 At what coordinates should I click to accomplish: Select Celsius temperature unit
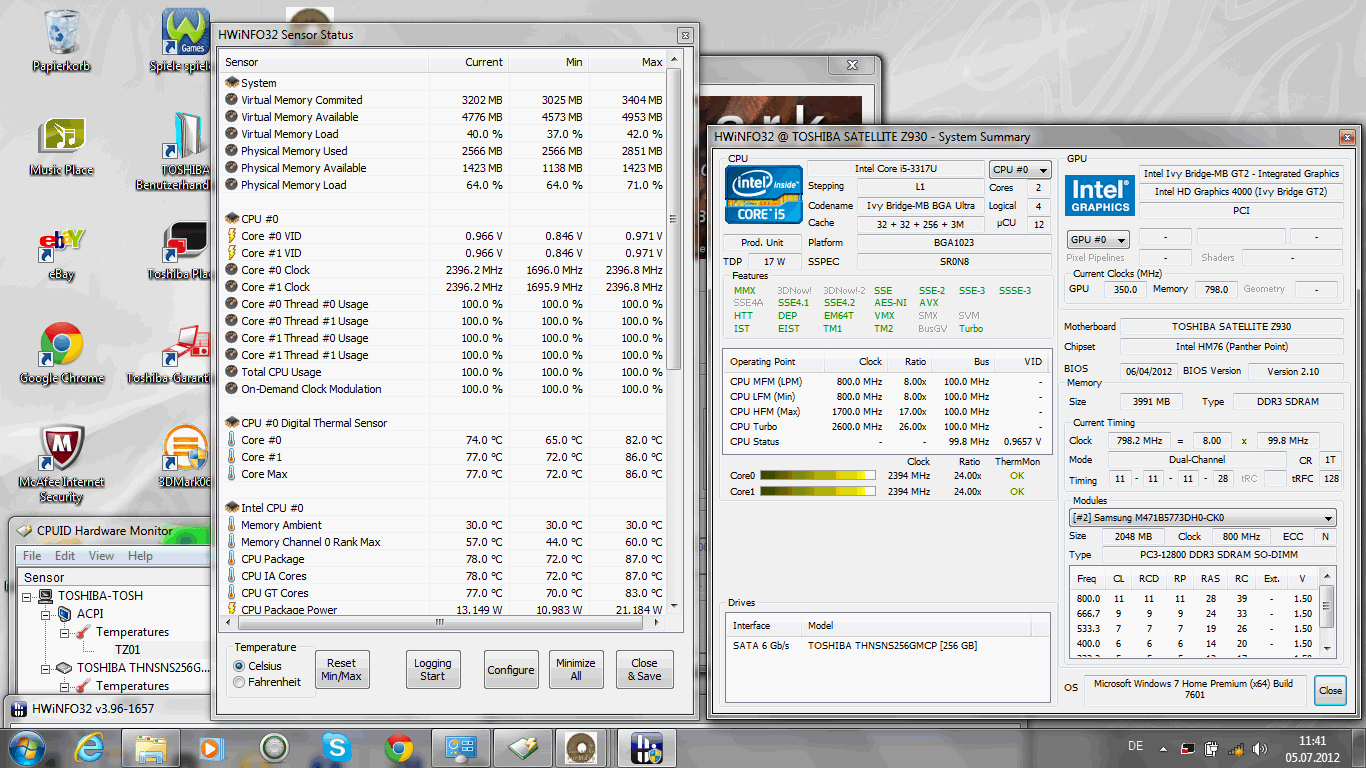[239, 666]
